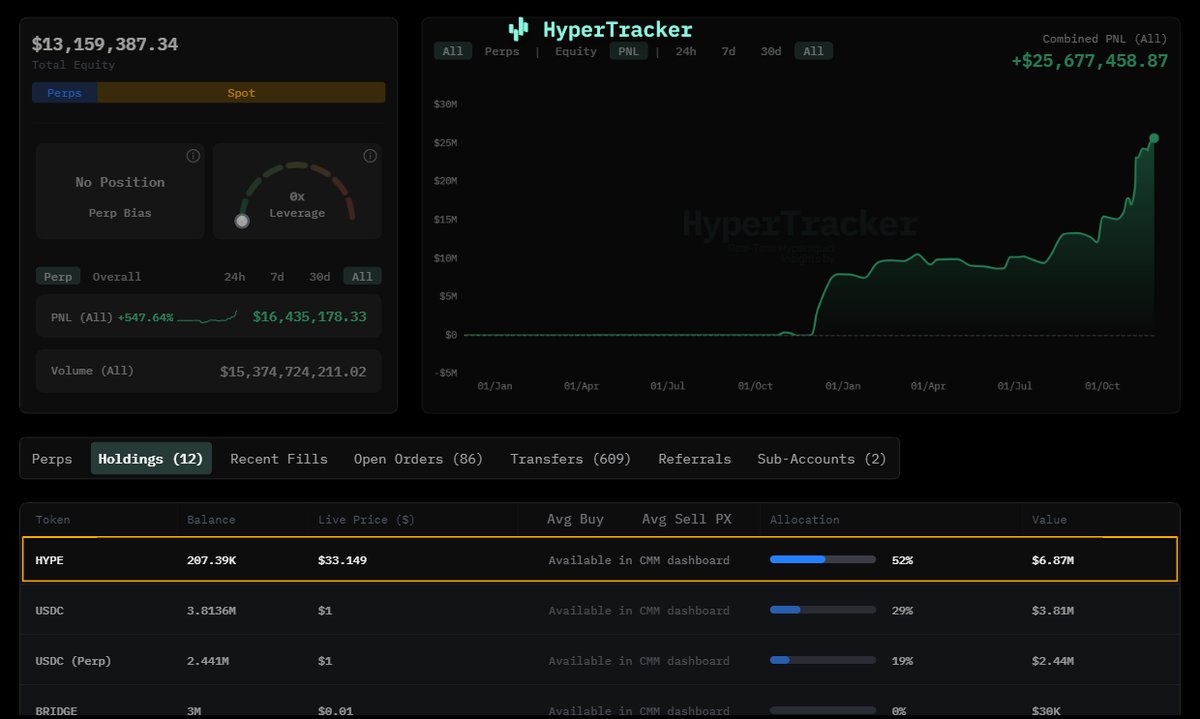Select the 24h chart timeframe
Screen dimensions: 1200x719
click(x=684, y=51)
